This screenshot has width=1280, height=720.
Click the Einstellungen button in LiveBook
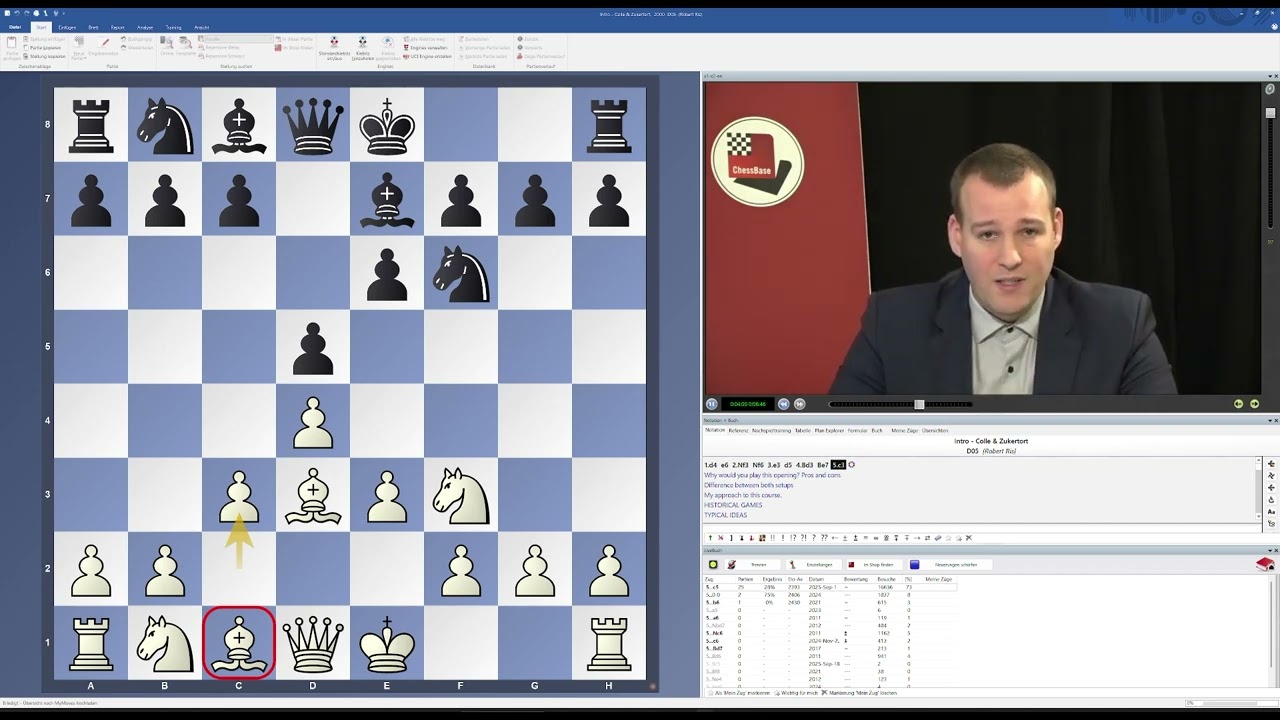click(815, 564)
